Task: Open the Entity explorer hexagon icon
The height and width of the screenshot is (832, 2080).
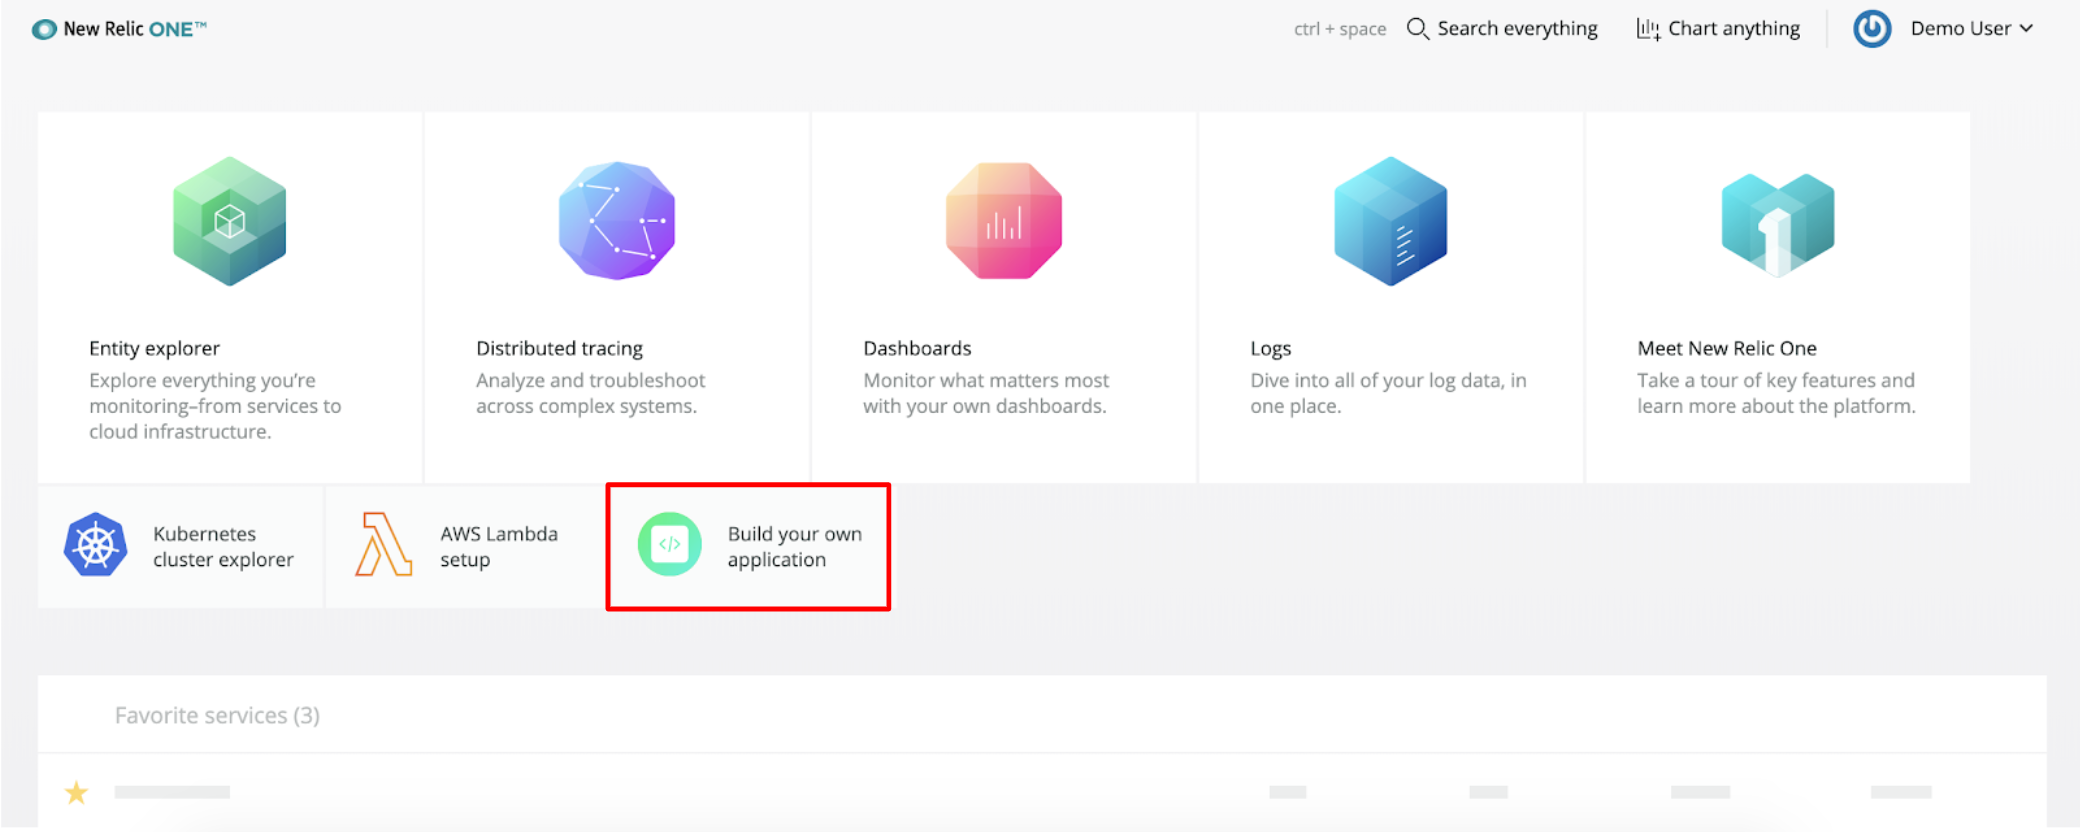Action: point(230,221)
